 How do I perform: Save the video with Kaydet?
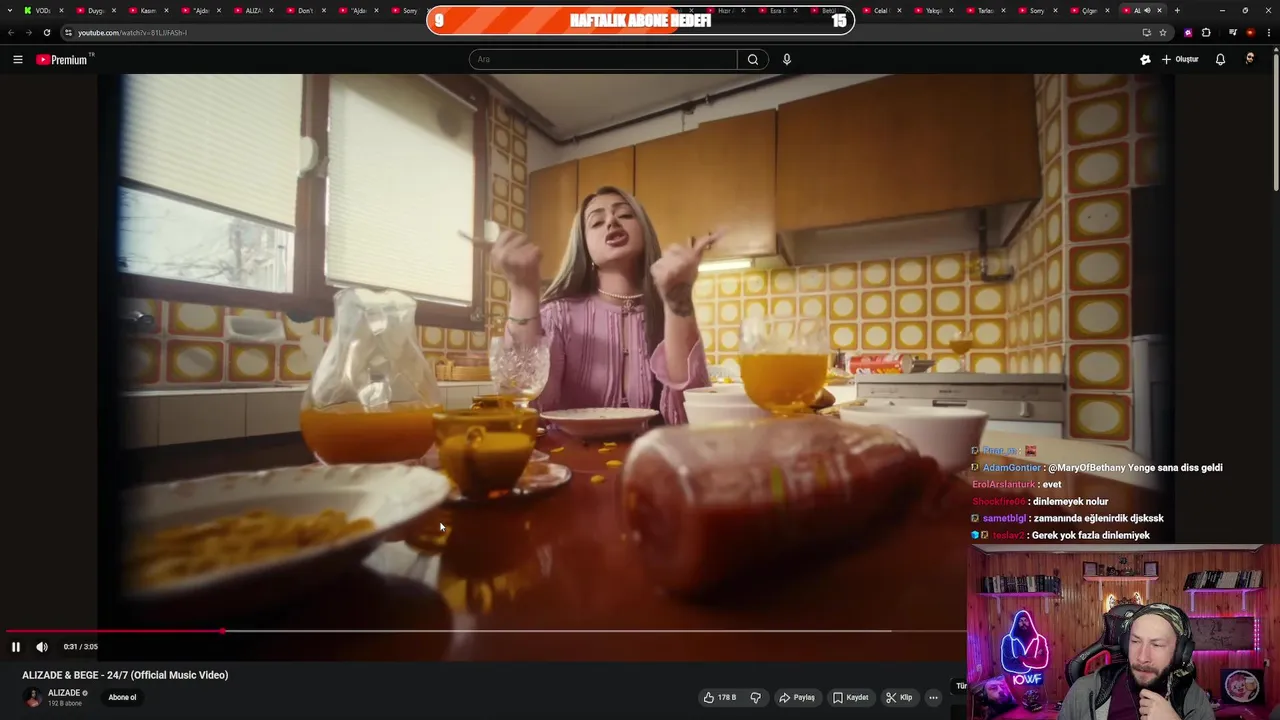851,697
